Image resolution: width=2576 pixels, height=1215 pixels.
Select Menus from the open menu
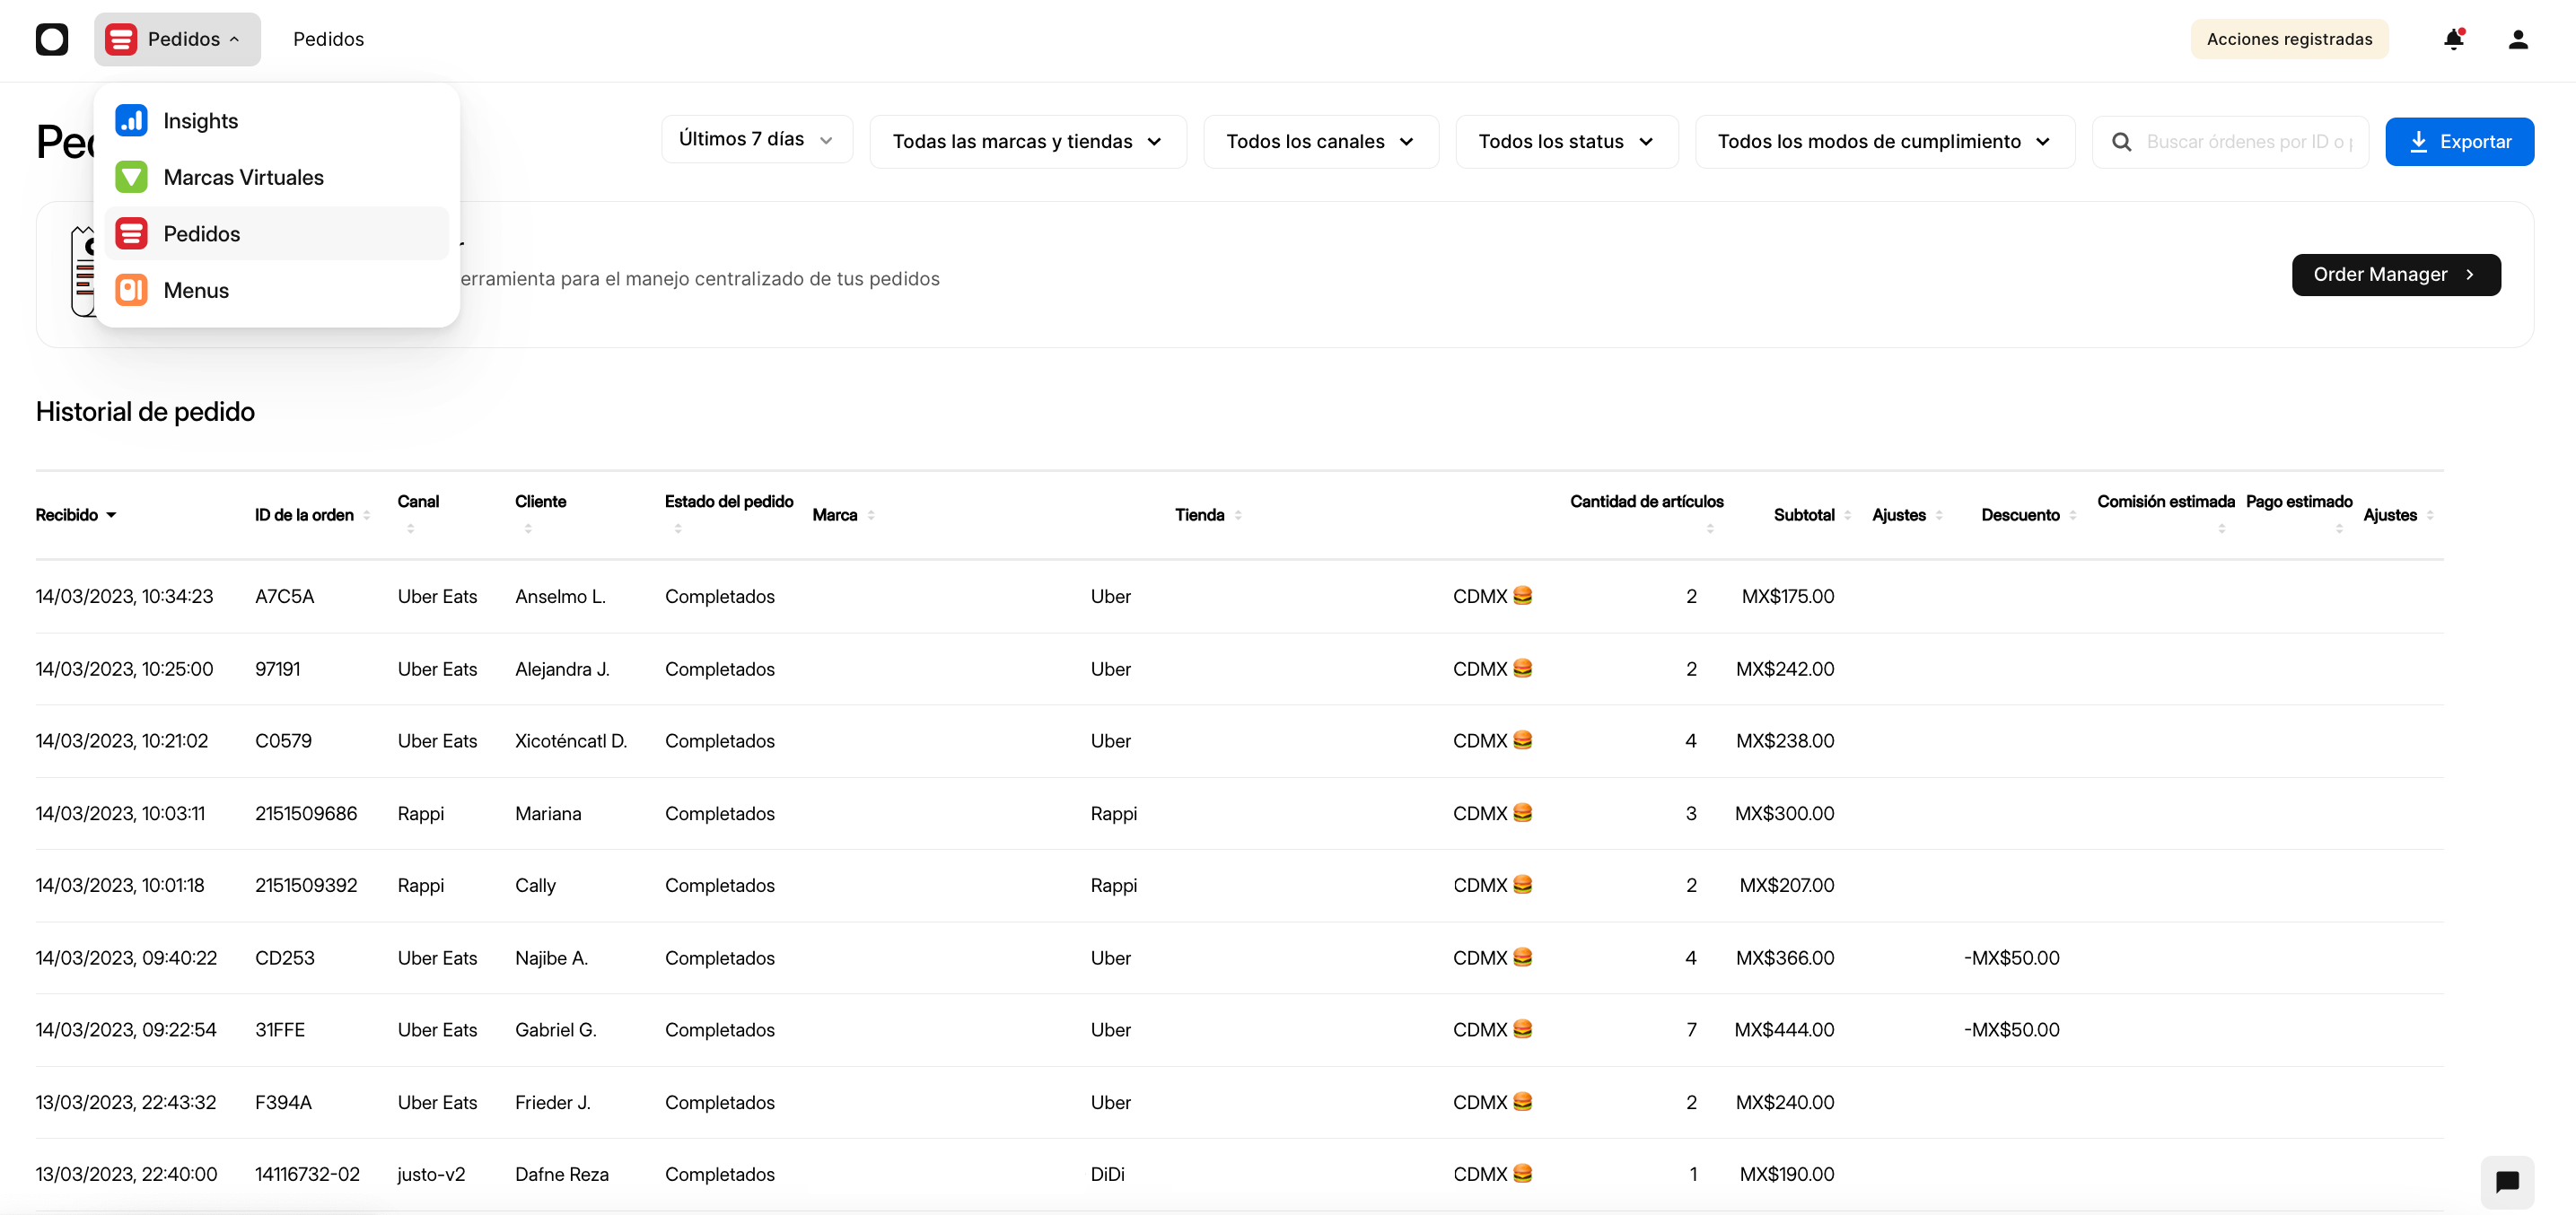tap(196, 290)
